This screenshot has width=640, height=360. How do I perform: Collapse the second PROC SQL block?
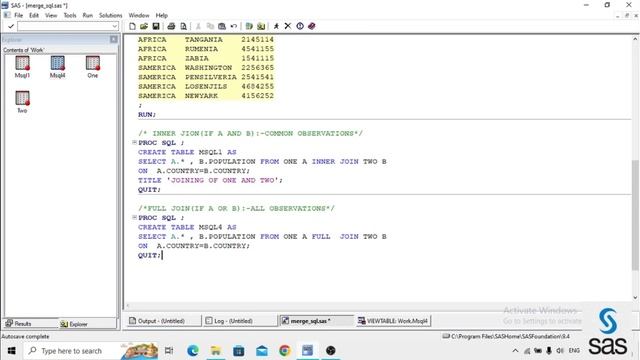click(x=134, y=218)
